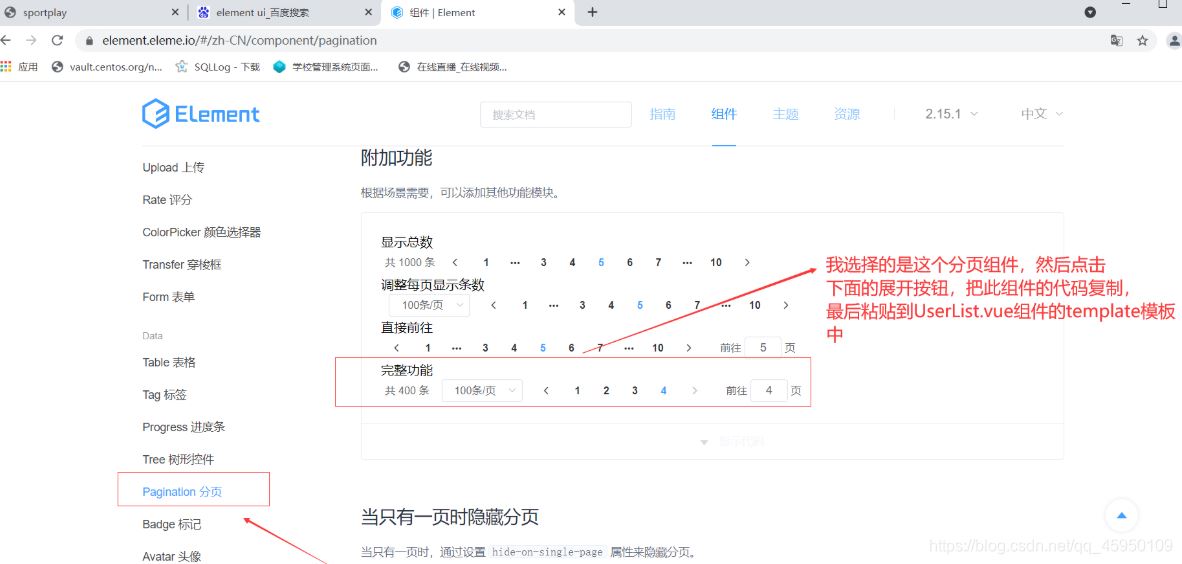
Task: Bookmark this page with star icon
Action: coord(1143,41)
